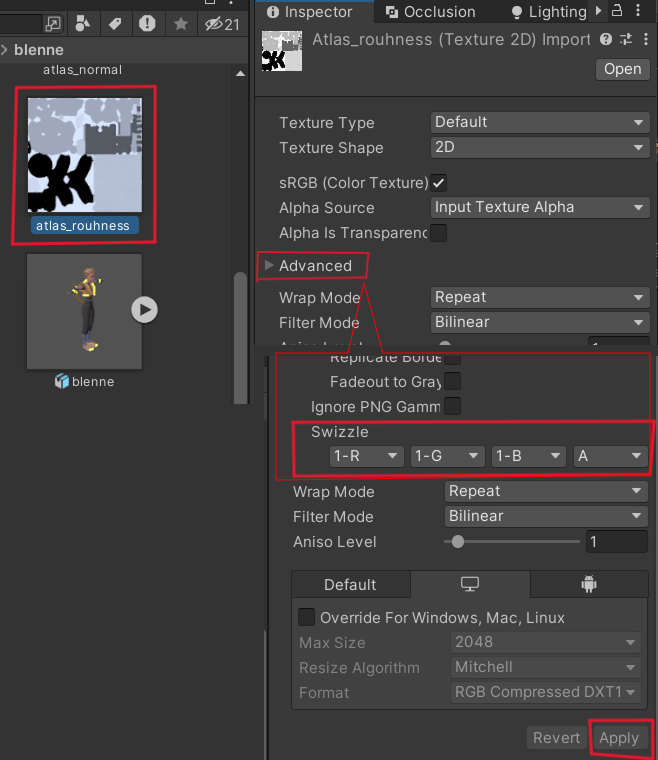Toggle the sRGB (Color Texture) checkbox
The width and height of the screenshot is (658, 760).
(x=438, y=183)
